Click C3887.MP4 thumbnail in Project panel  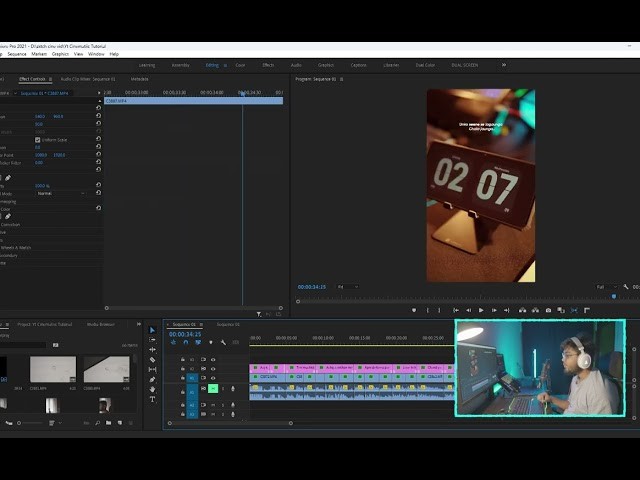coord(53,369)
